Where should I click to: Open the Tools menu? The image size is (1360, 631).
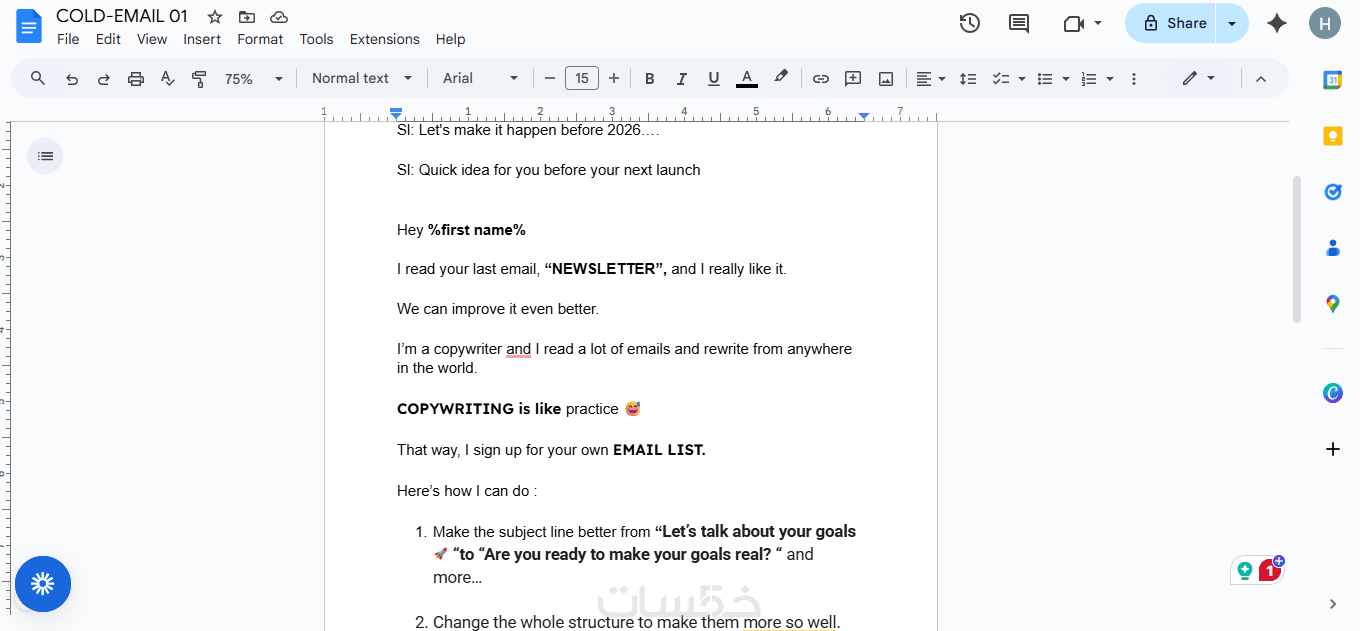coord(316,39)
